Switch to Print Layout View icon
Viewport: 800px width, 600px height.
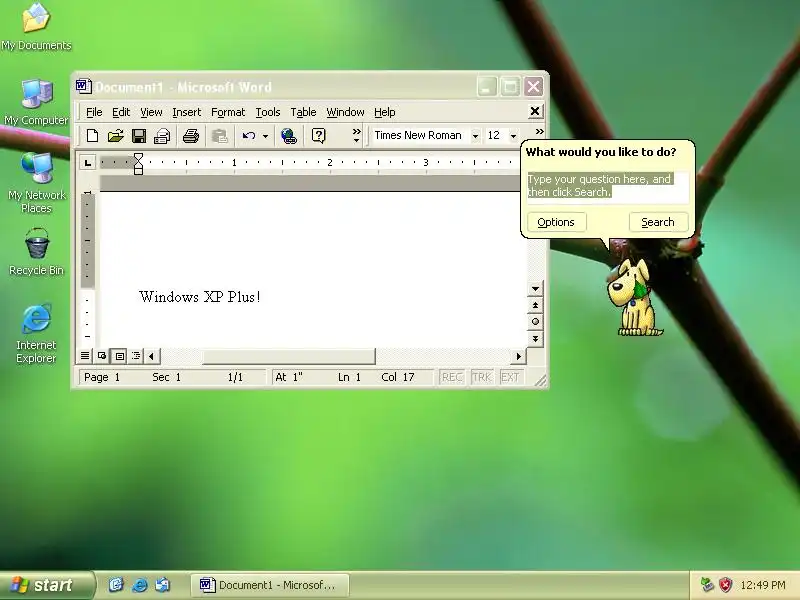pos(119,356)
